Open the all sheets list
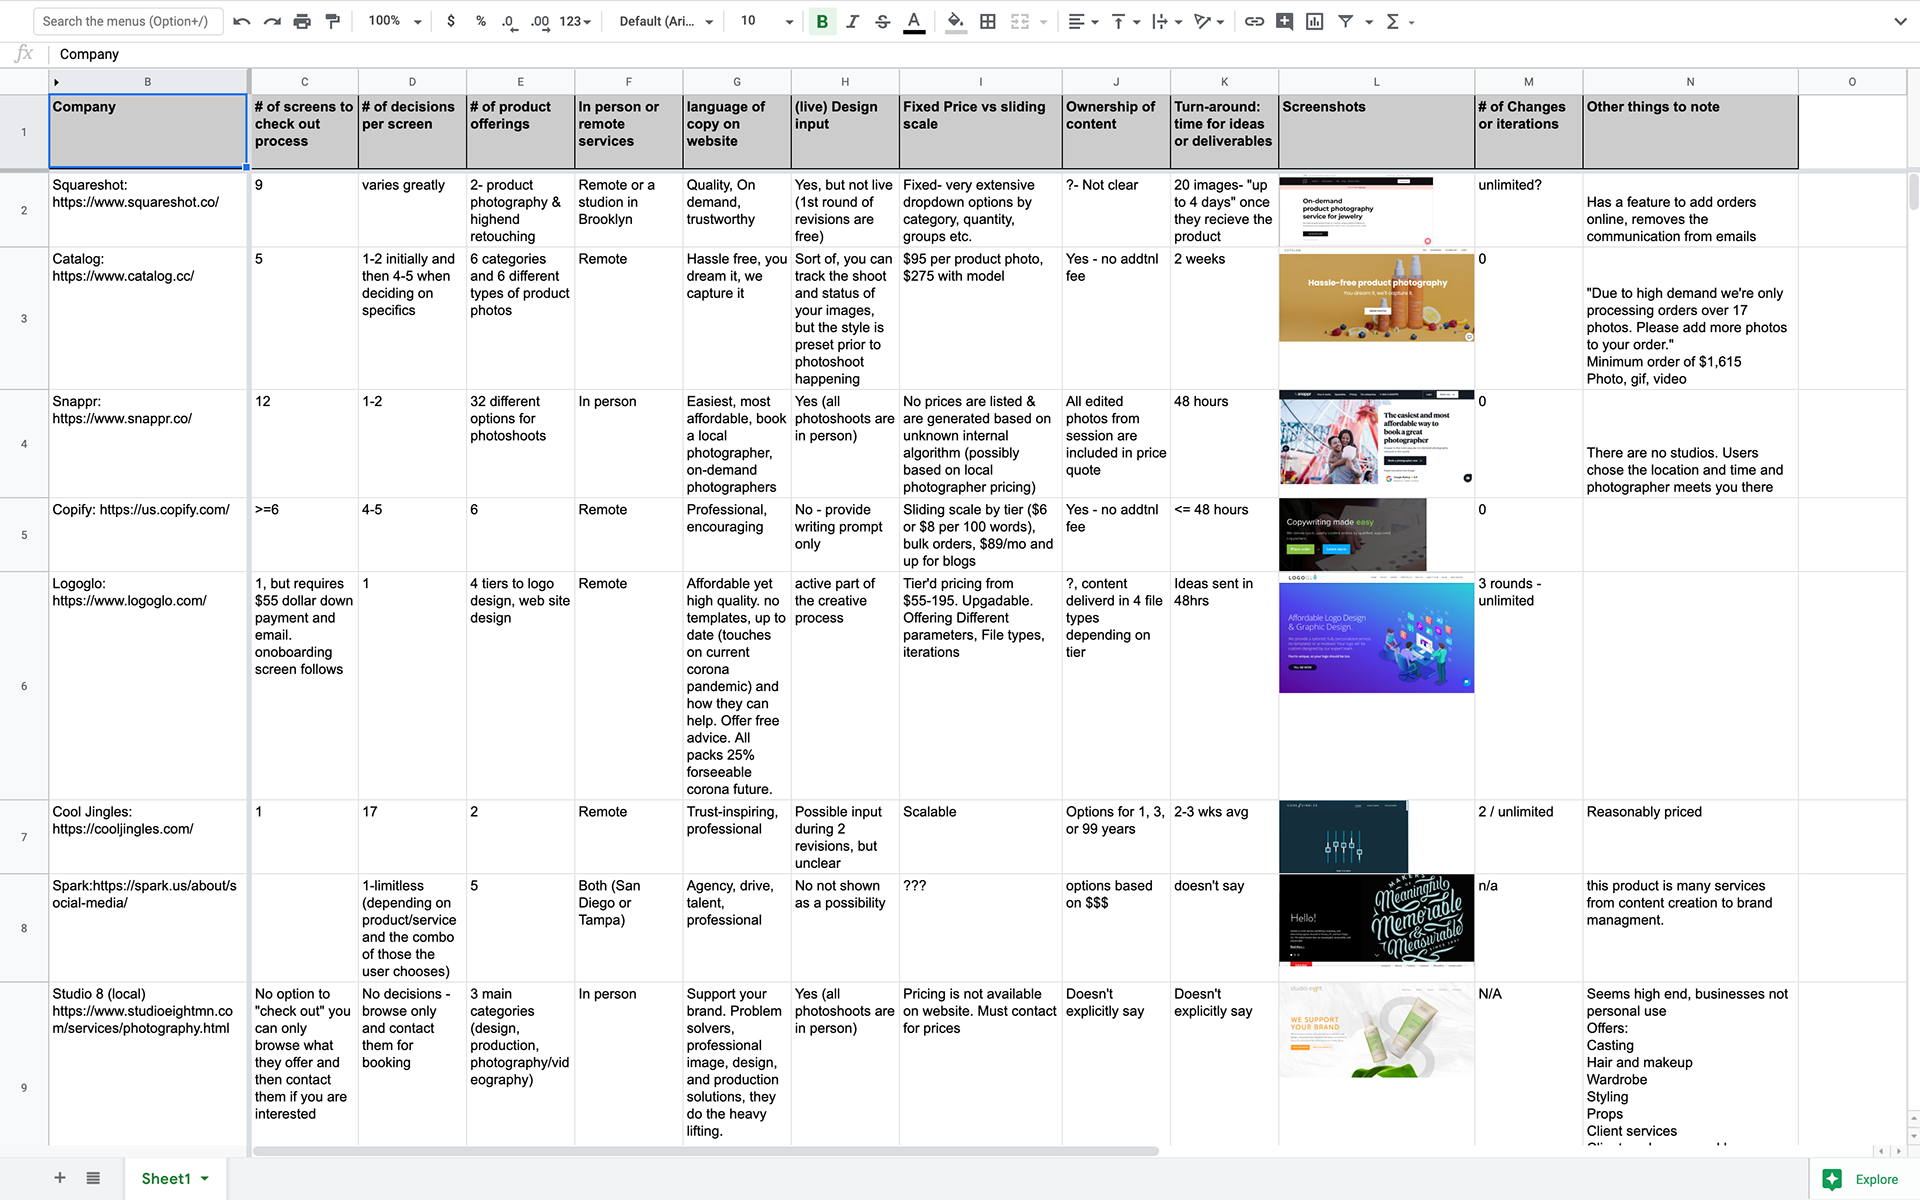This screenshot has width=1920, height=1200. [93, 1178]
